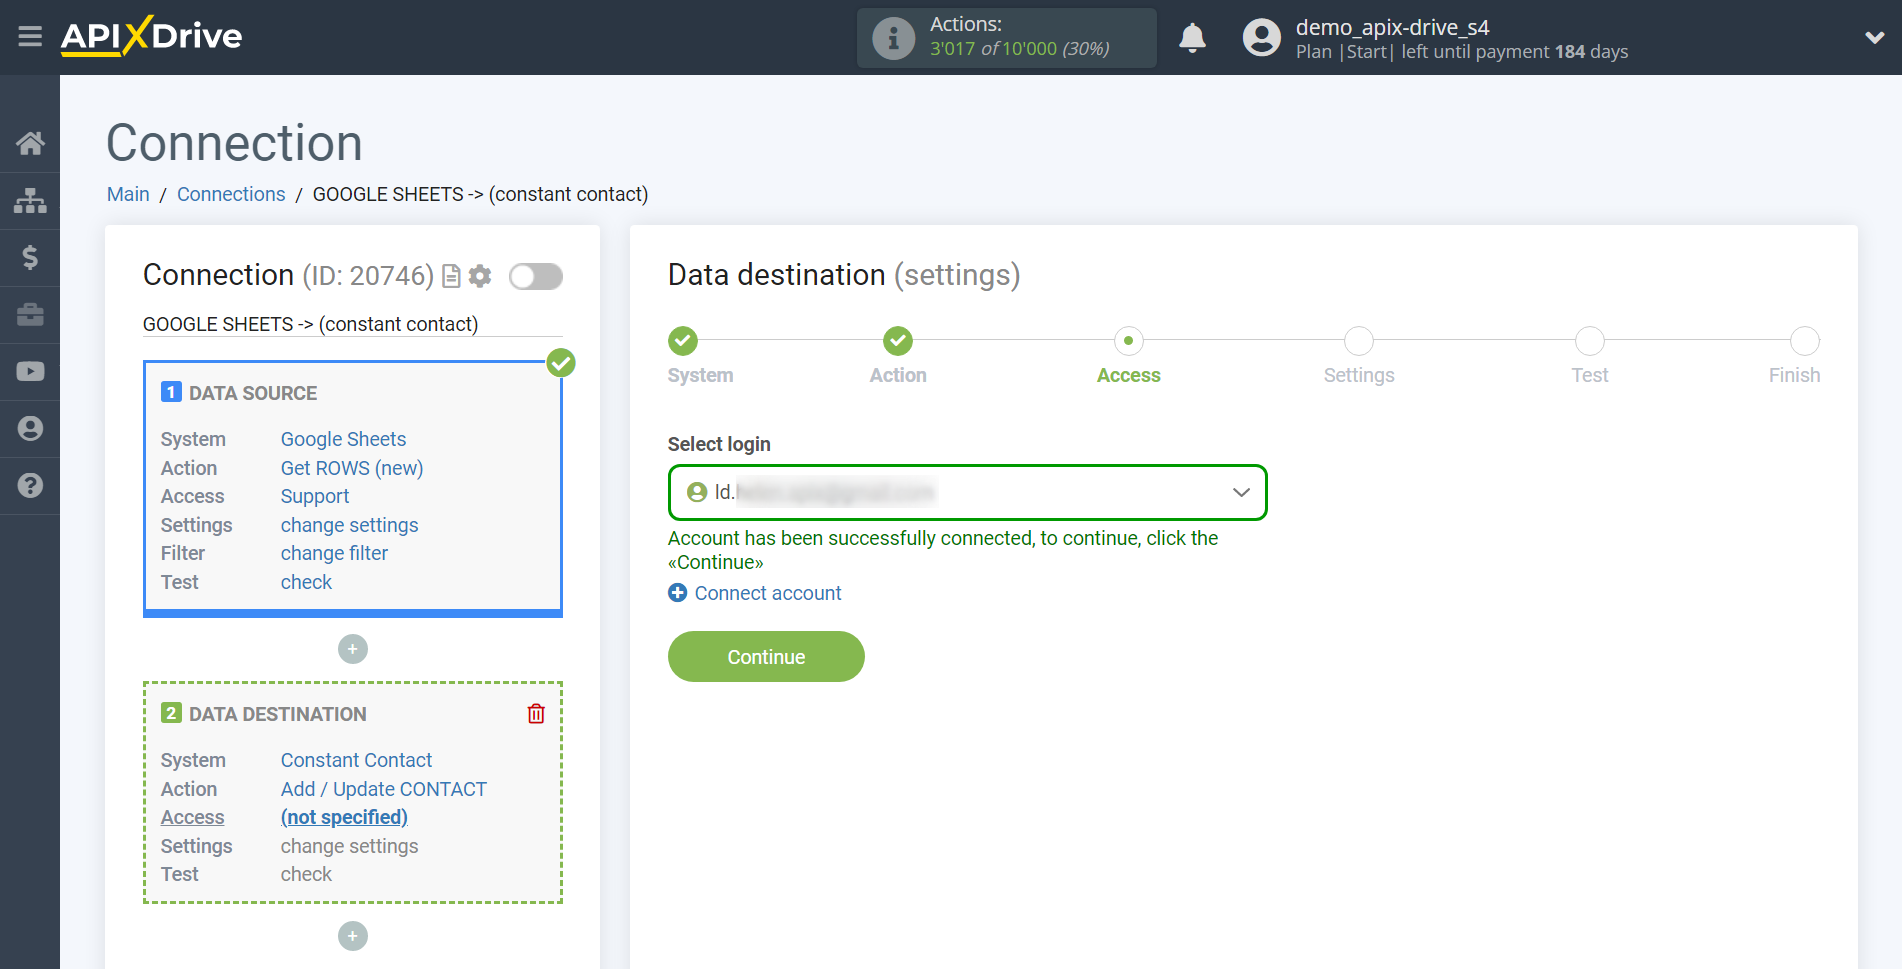Open connection settings gear icon
Image resolution: width=1902 pixels, height=969 pixels.
(x=480, y=276)
